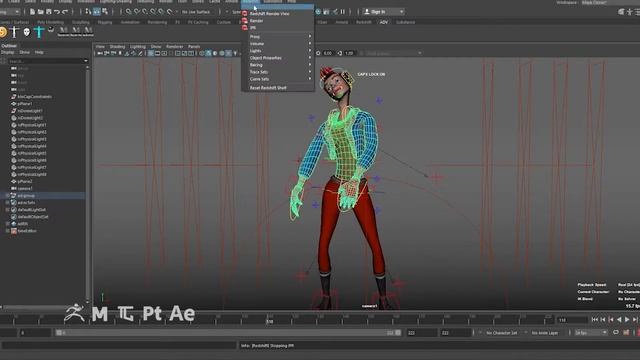
Task: Switch to the Rigging shelf tab
Action: click(x=105, y=22)
